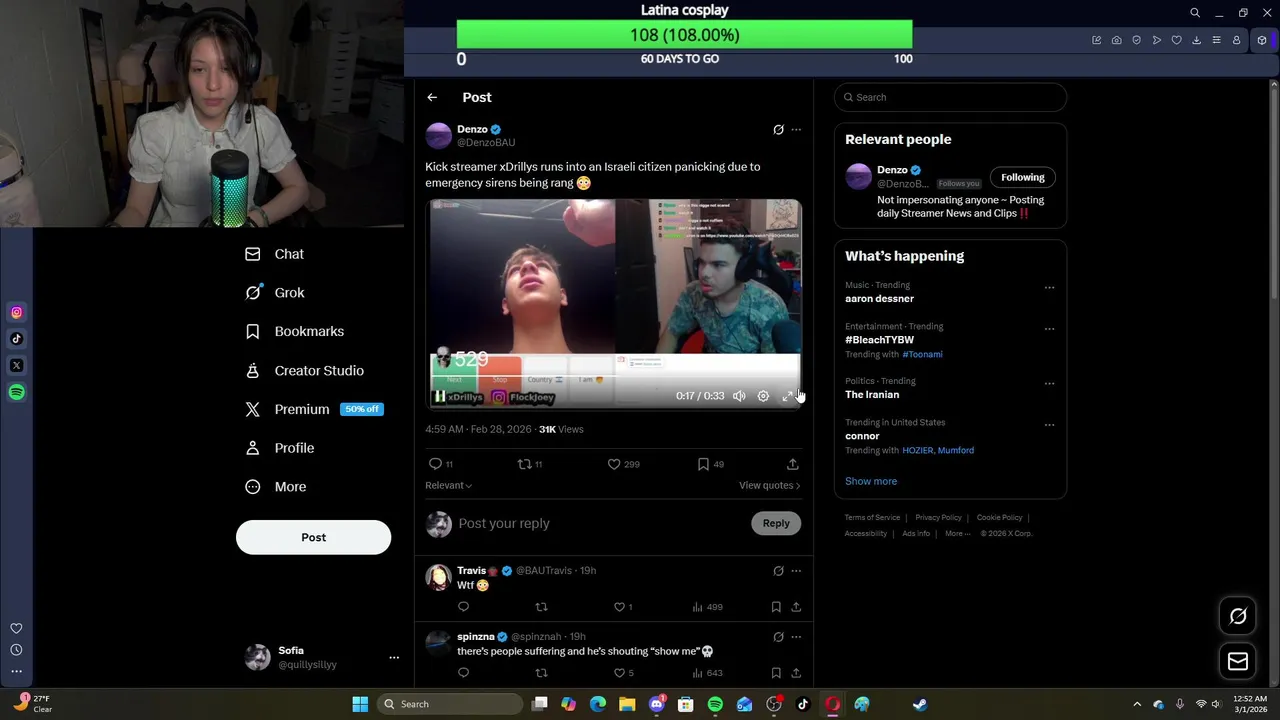Open Premium from the sidebar
This screenshot has height=720, width=1280.
[314, 409]
